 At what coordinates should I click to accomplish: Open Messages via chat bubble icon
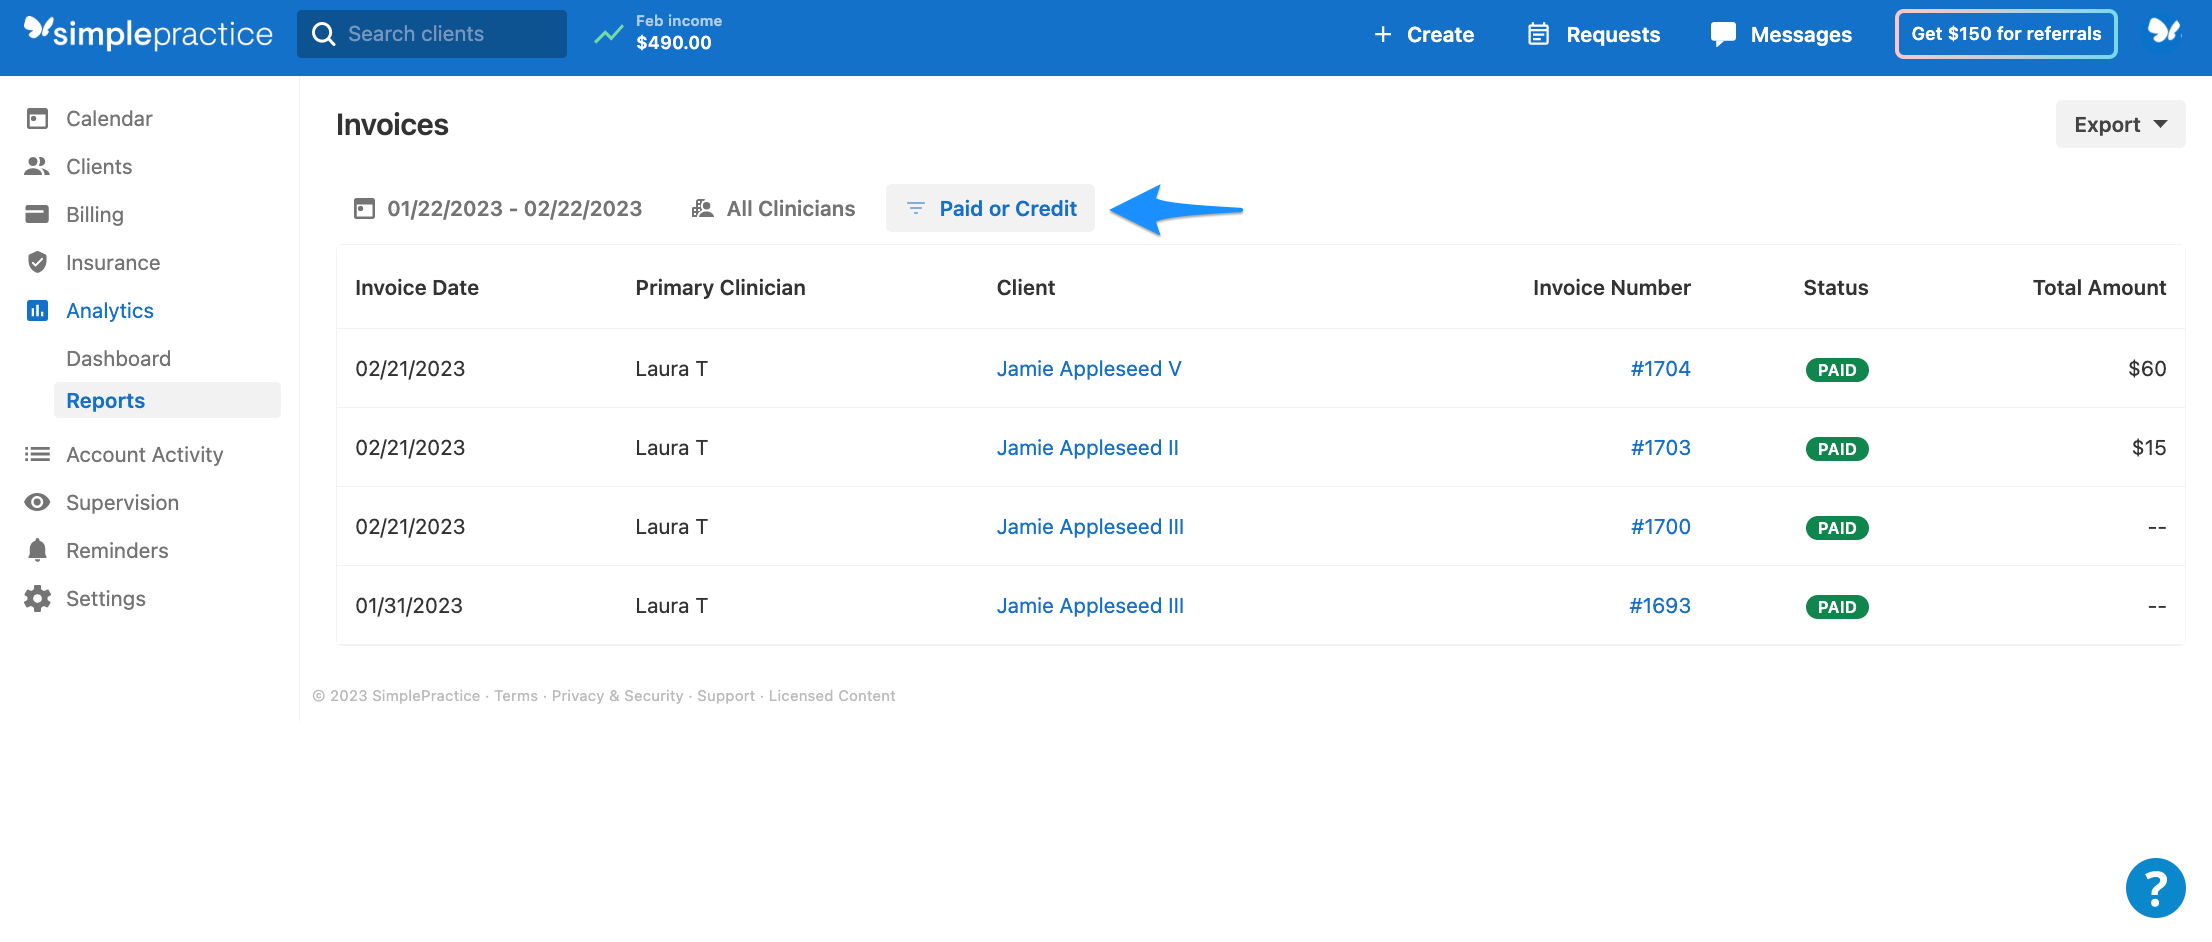(x=1722, y=33)
